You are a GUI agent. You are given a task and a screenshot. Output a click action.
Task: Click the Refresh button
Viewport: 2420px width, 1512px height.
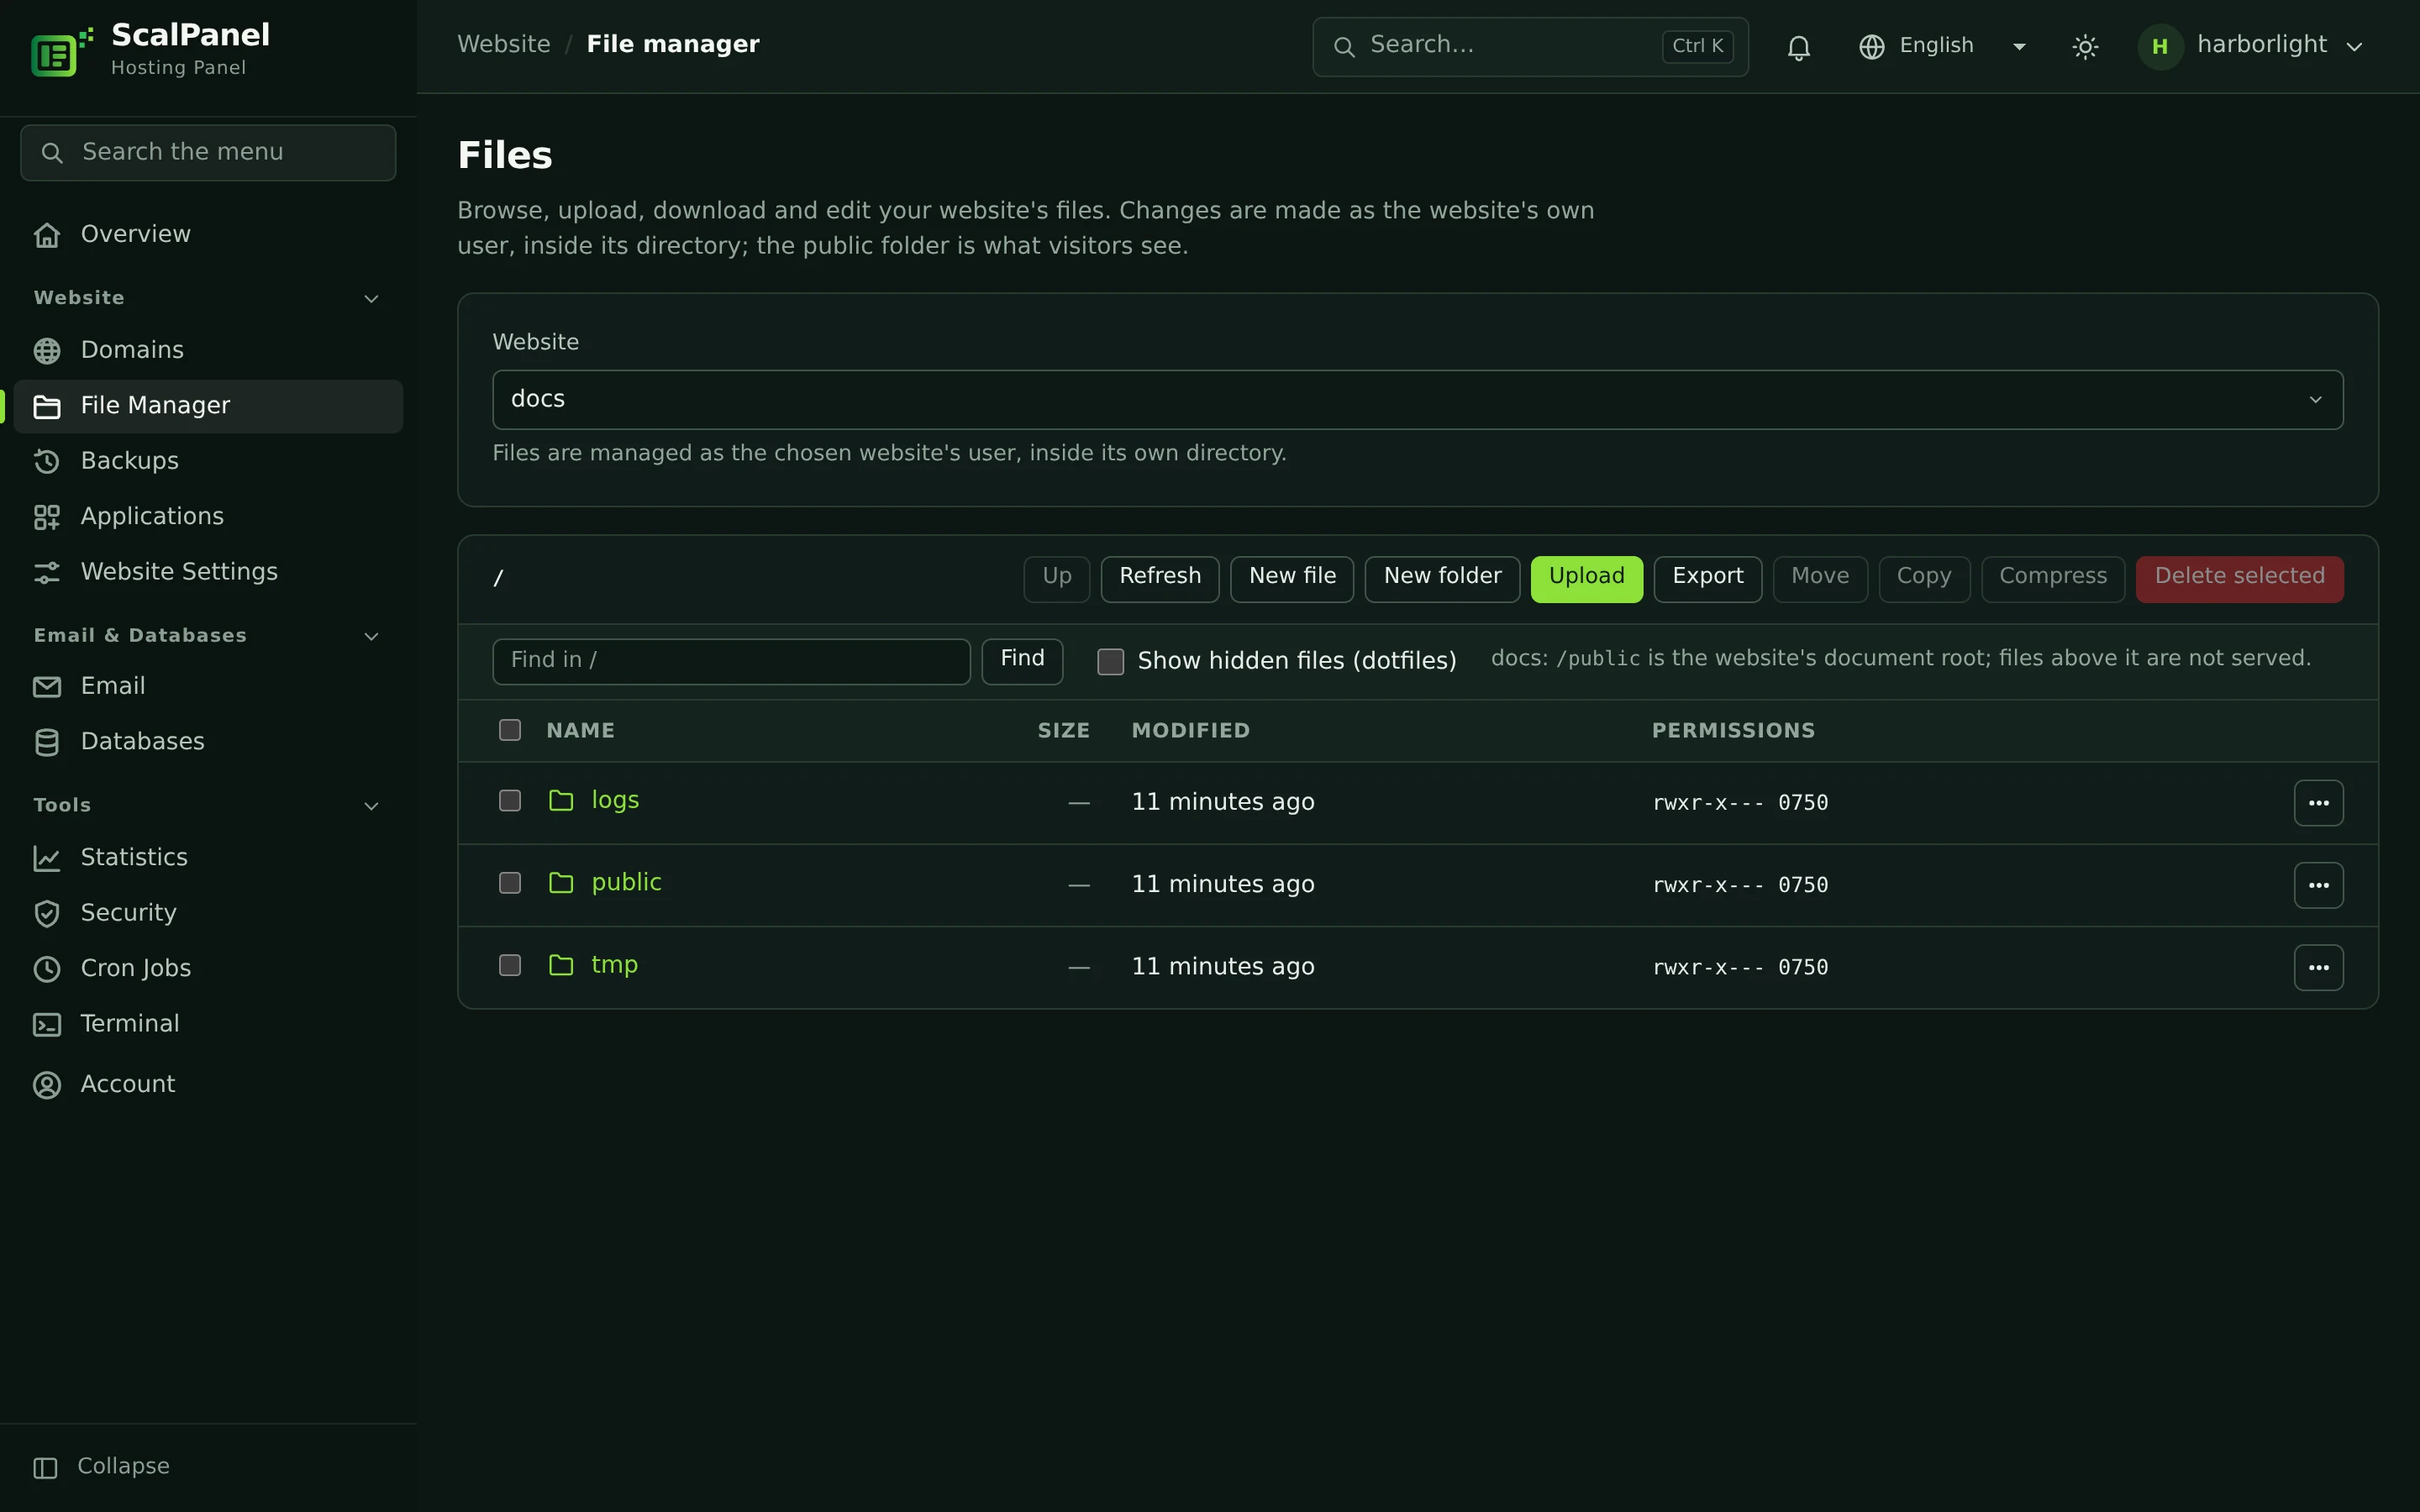click(x=1159, y=579)
